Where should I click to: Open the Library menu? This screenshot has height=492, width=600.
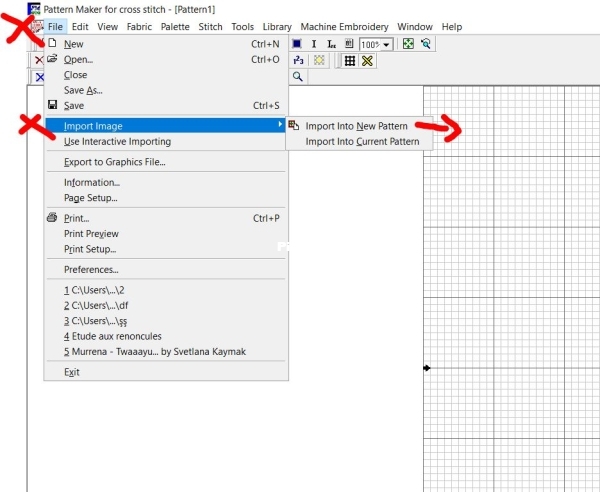coord(277,27)
